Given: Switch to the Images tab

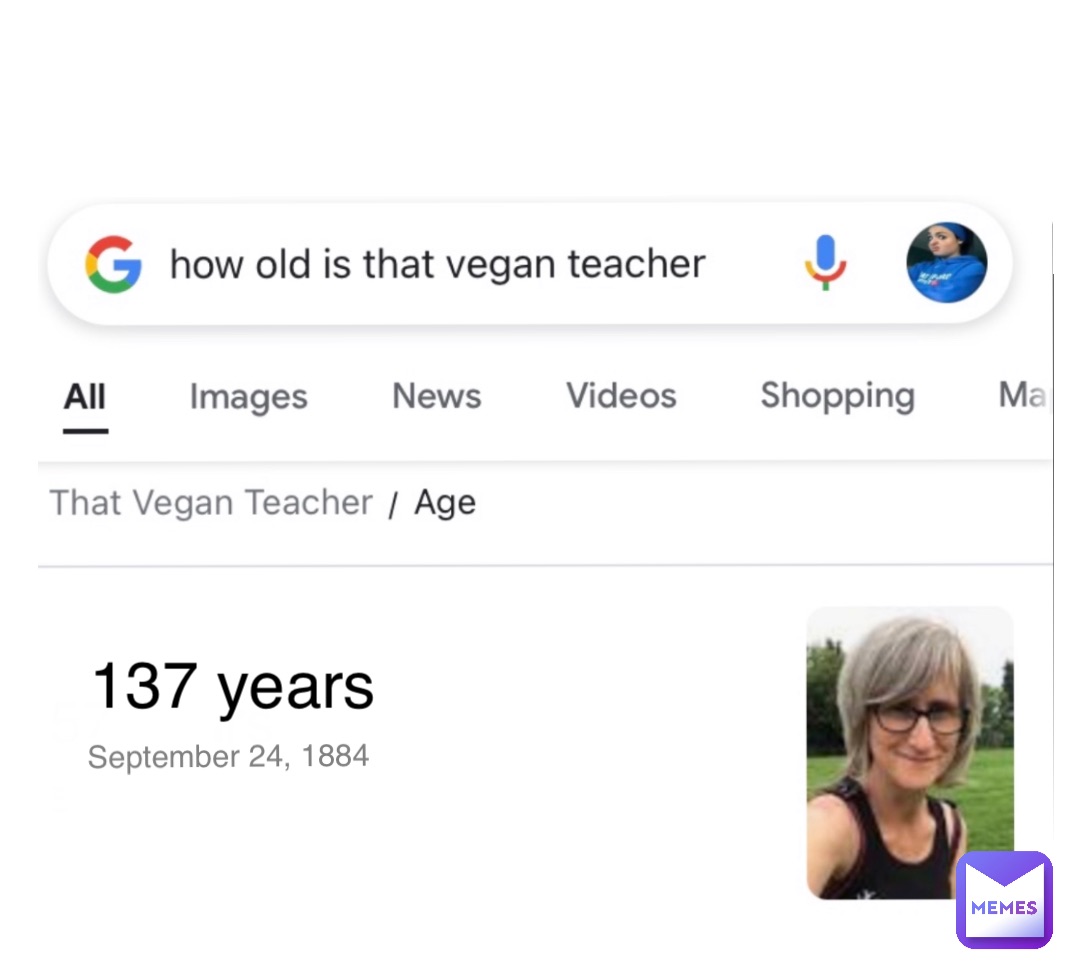Looking at the screenshot, I should 248,397.
